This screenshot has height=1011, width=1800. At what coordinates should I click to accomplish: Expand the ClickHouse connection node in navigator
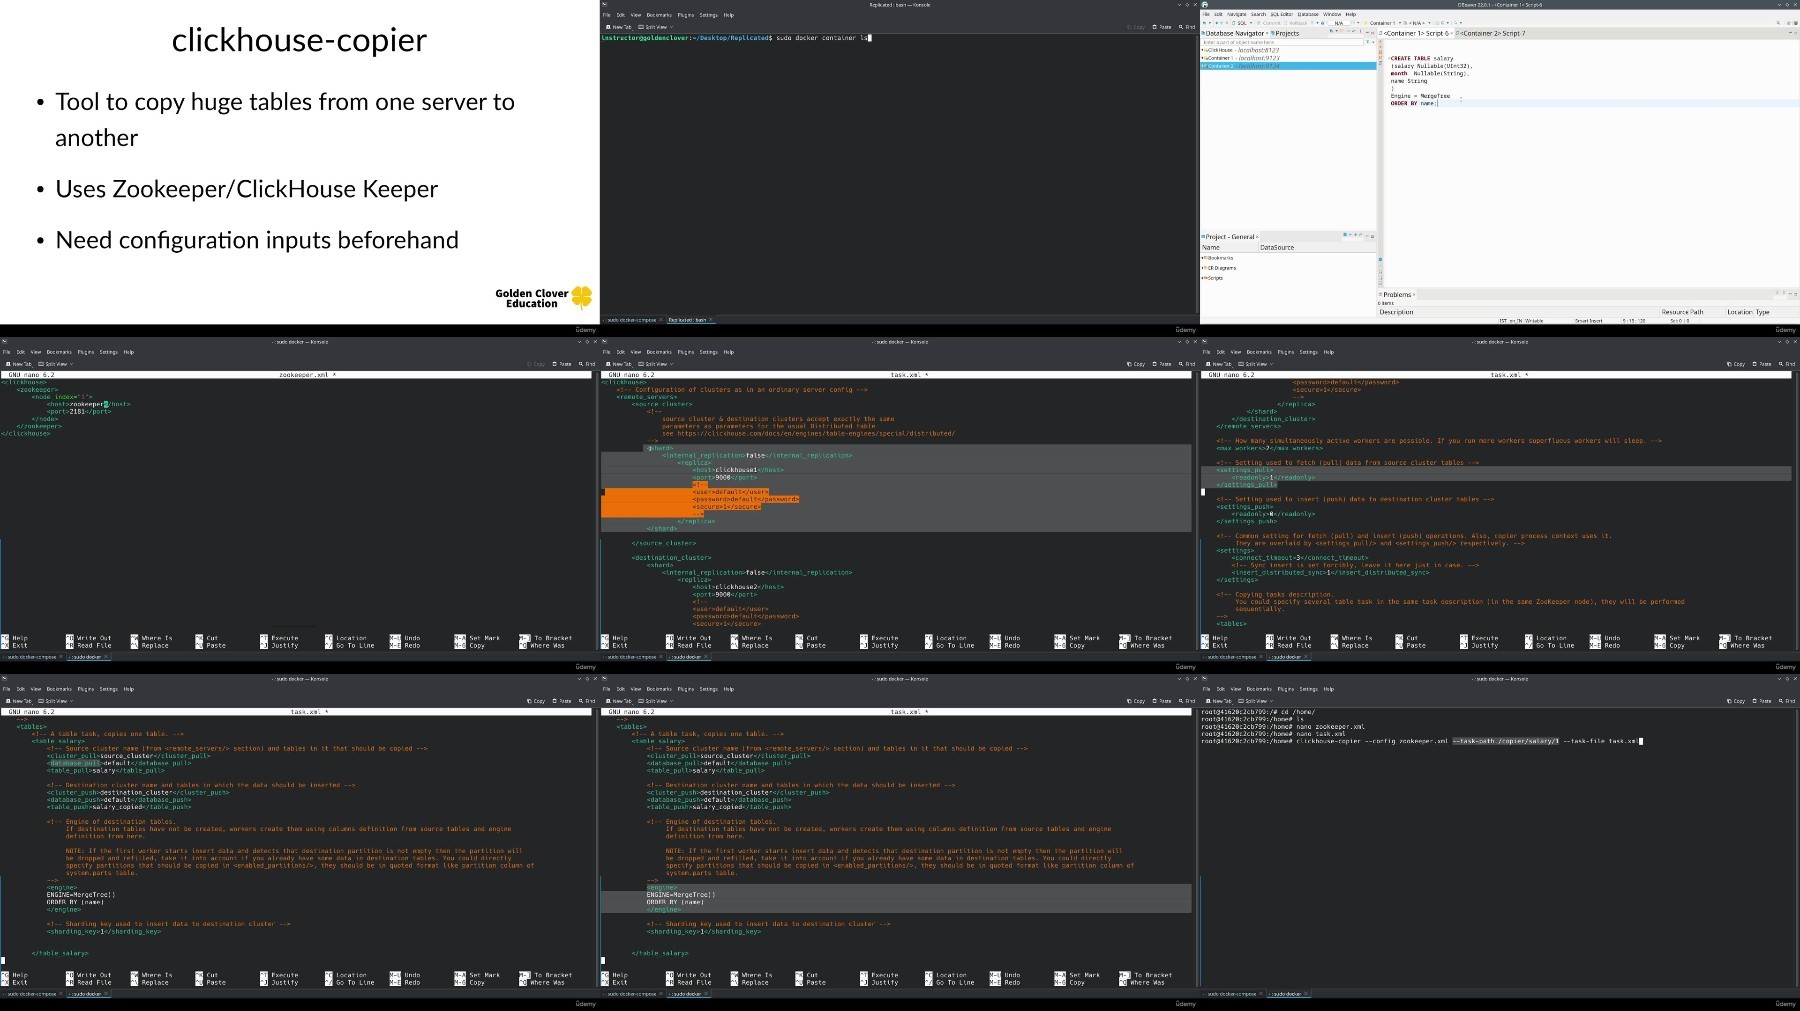coord(1203,50)
